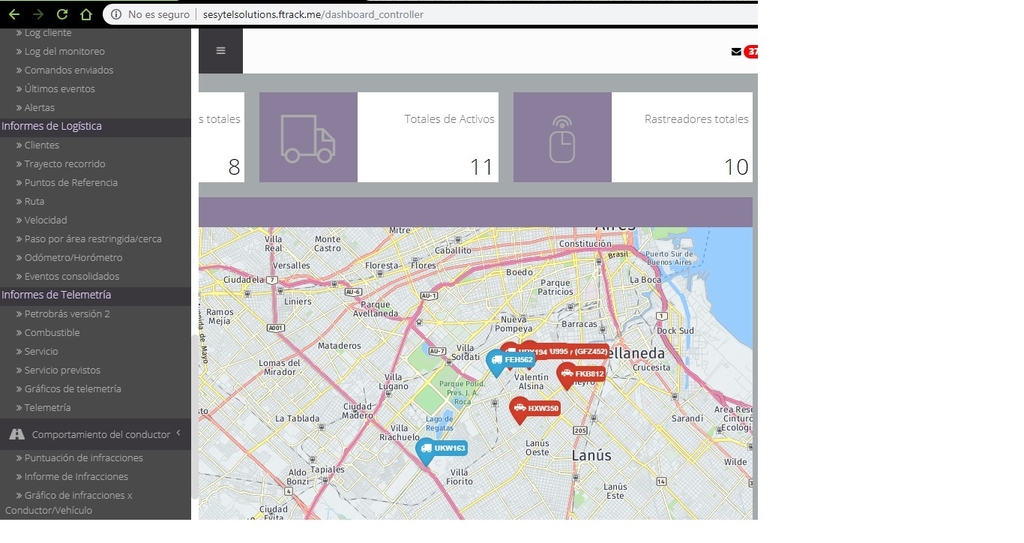
Task: Click the purple map panel header bar
Action: pyautogui.click(x=475, y=212)
